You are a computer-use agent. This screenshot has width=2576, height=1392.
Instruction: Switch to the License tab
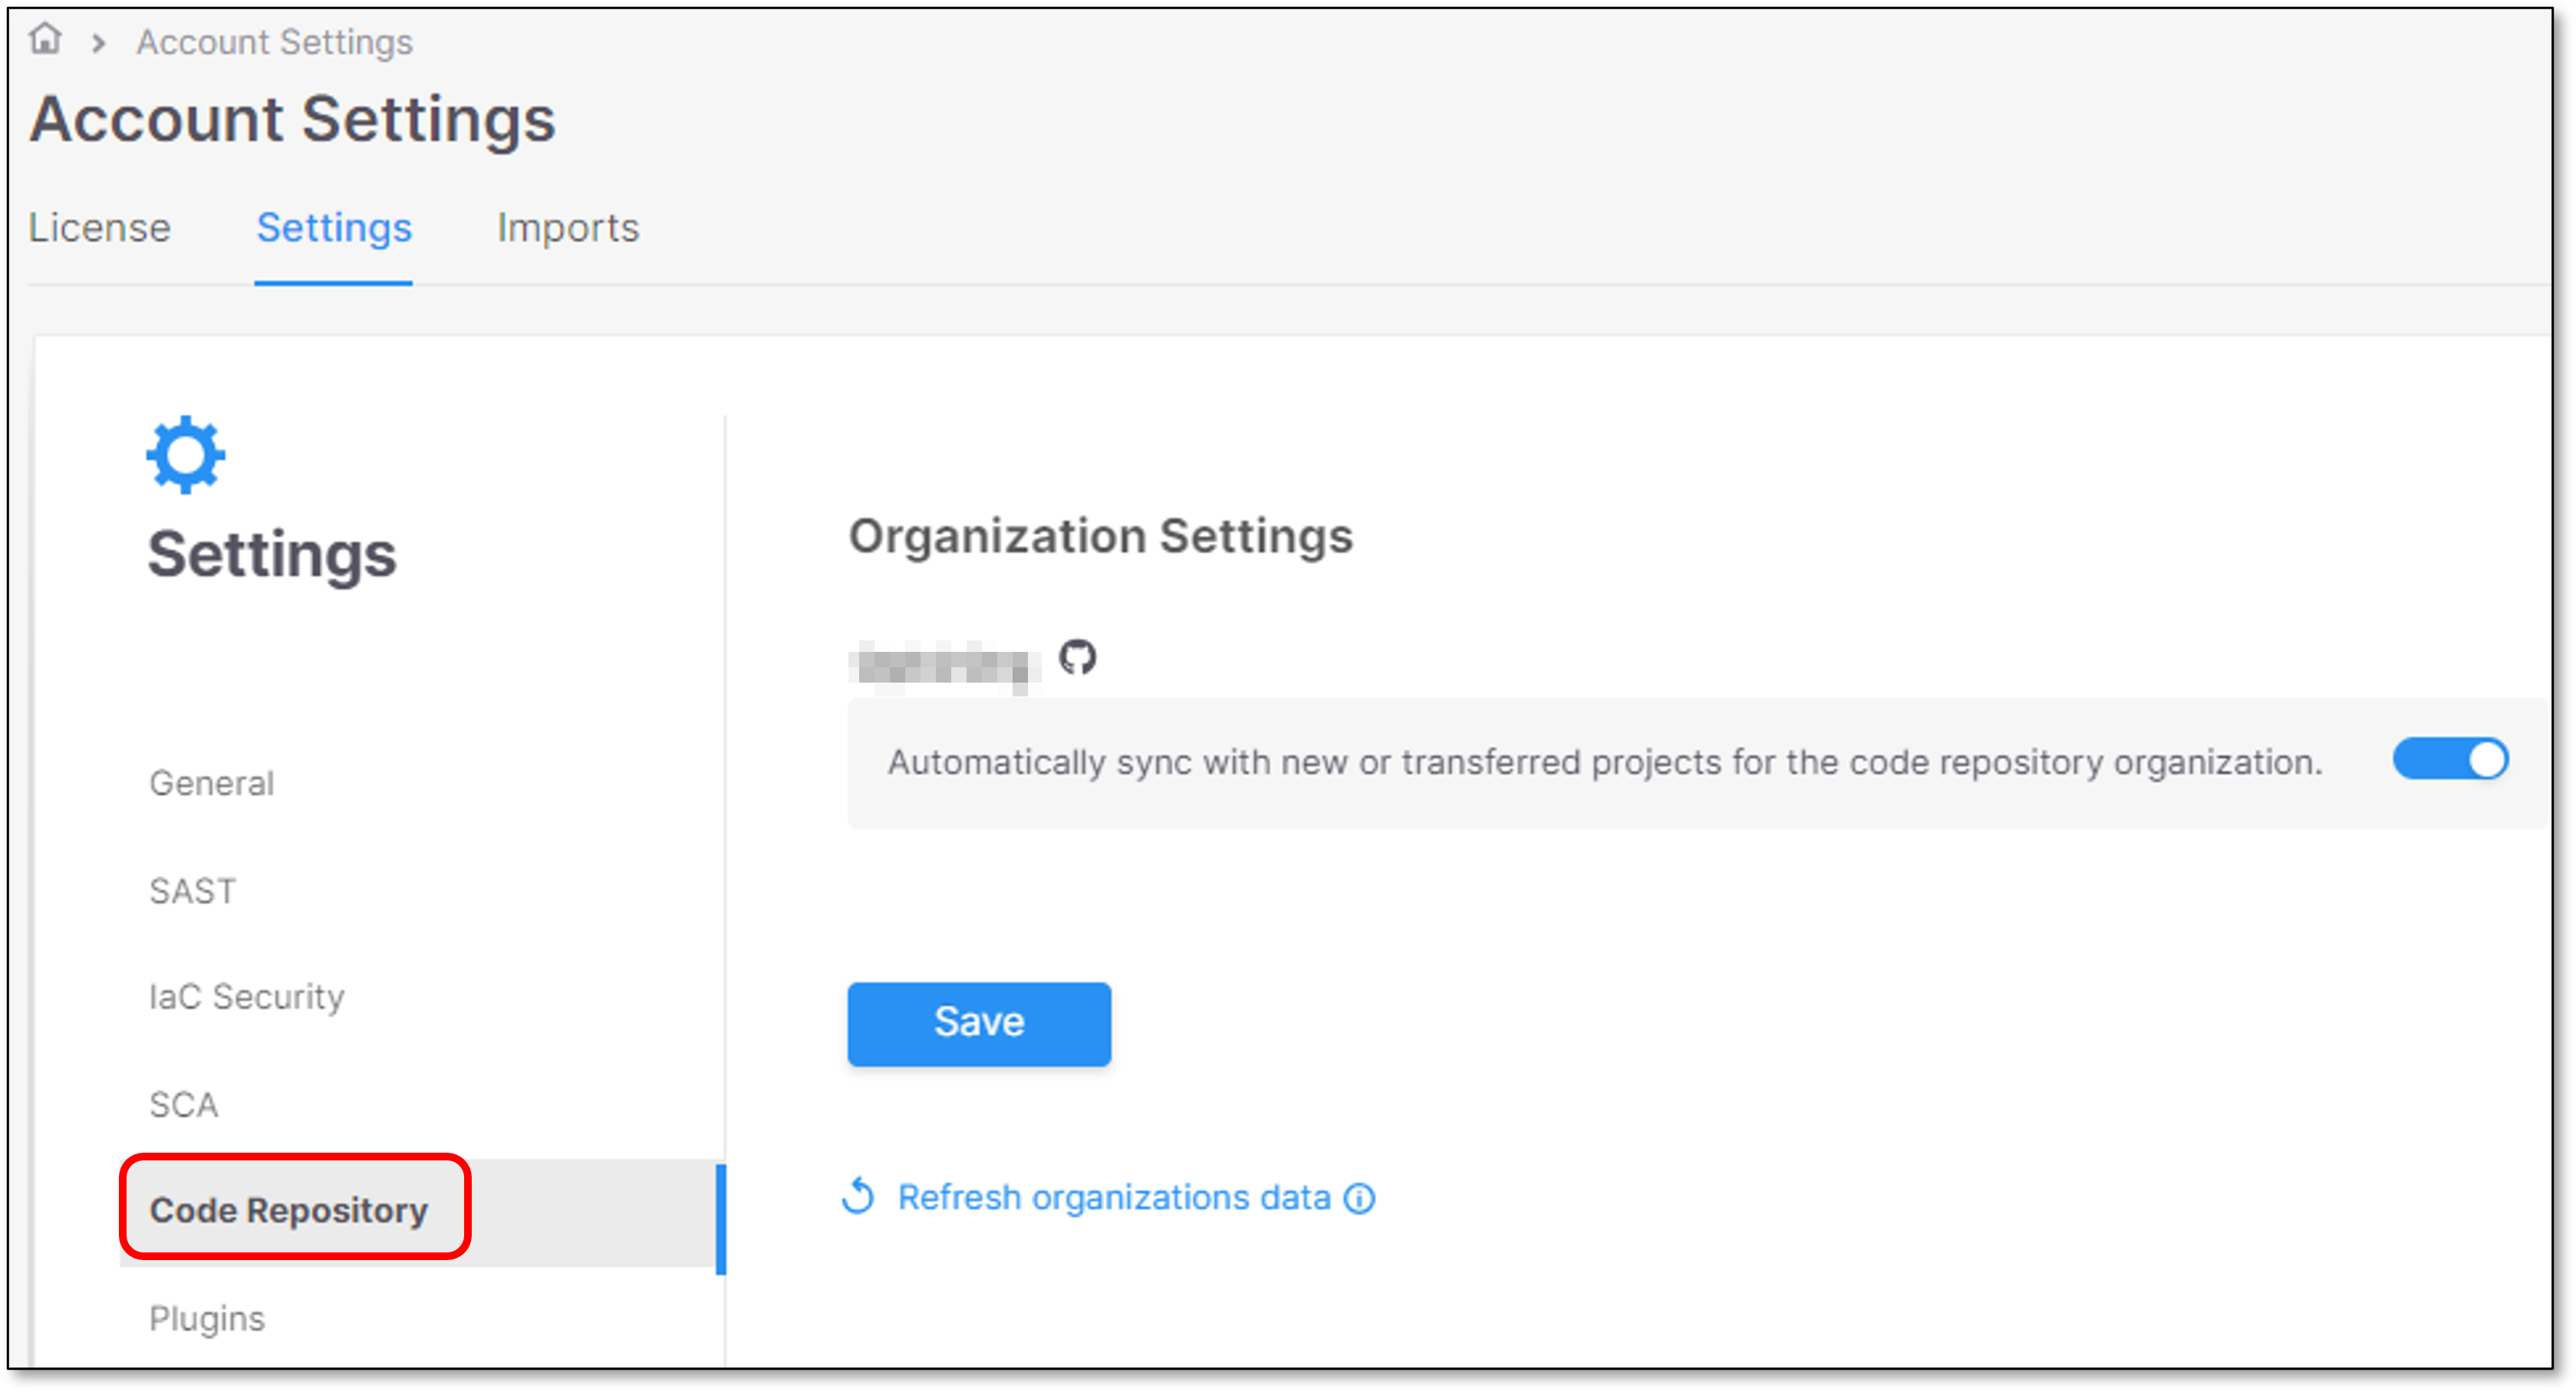(x=100, y=226)
